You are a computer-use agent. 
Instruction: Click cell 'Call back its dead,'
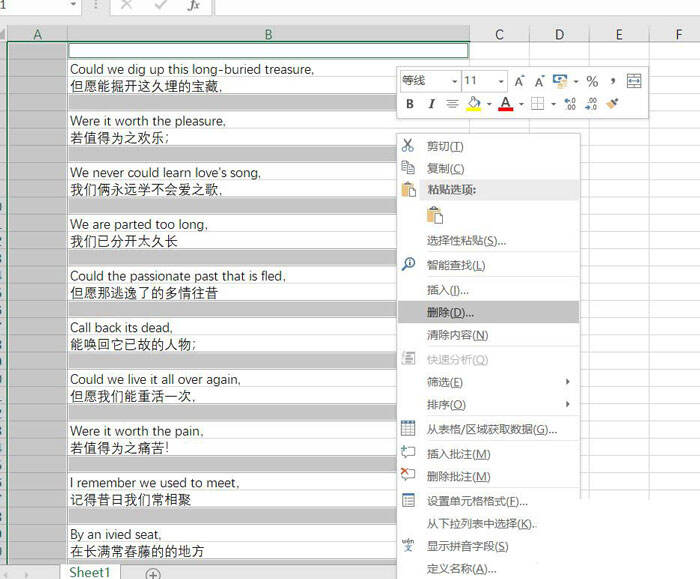click(232, 327)
